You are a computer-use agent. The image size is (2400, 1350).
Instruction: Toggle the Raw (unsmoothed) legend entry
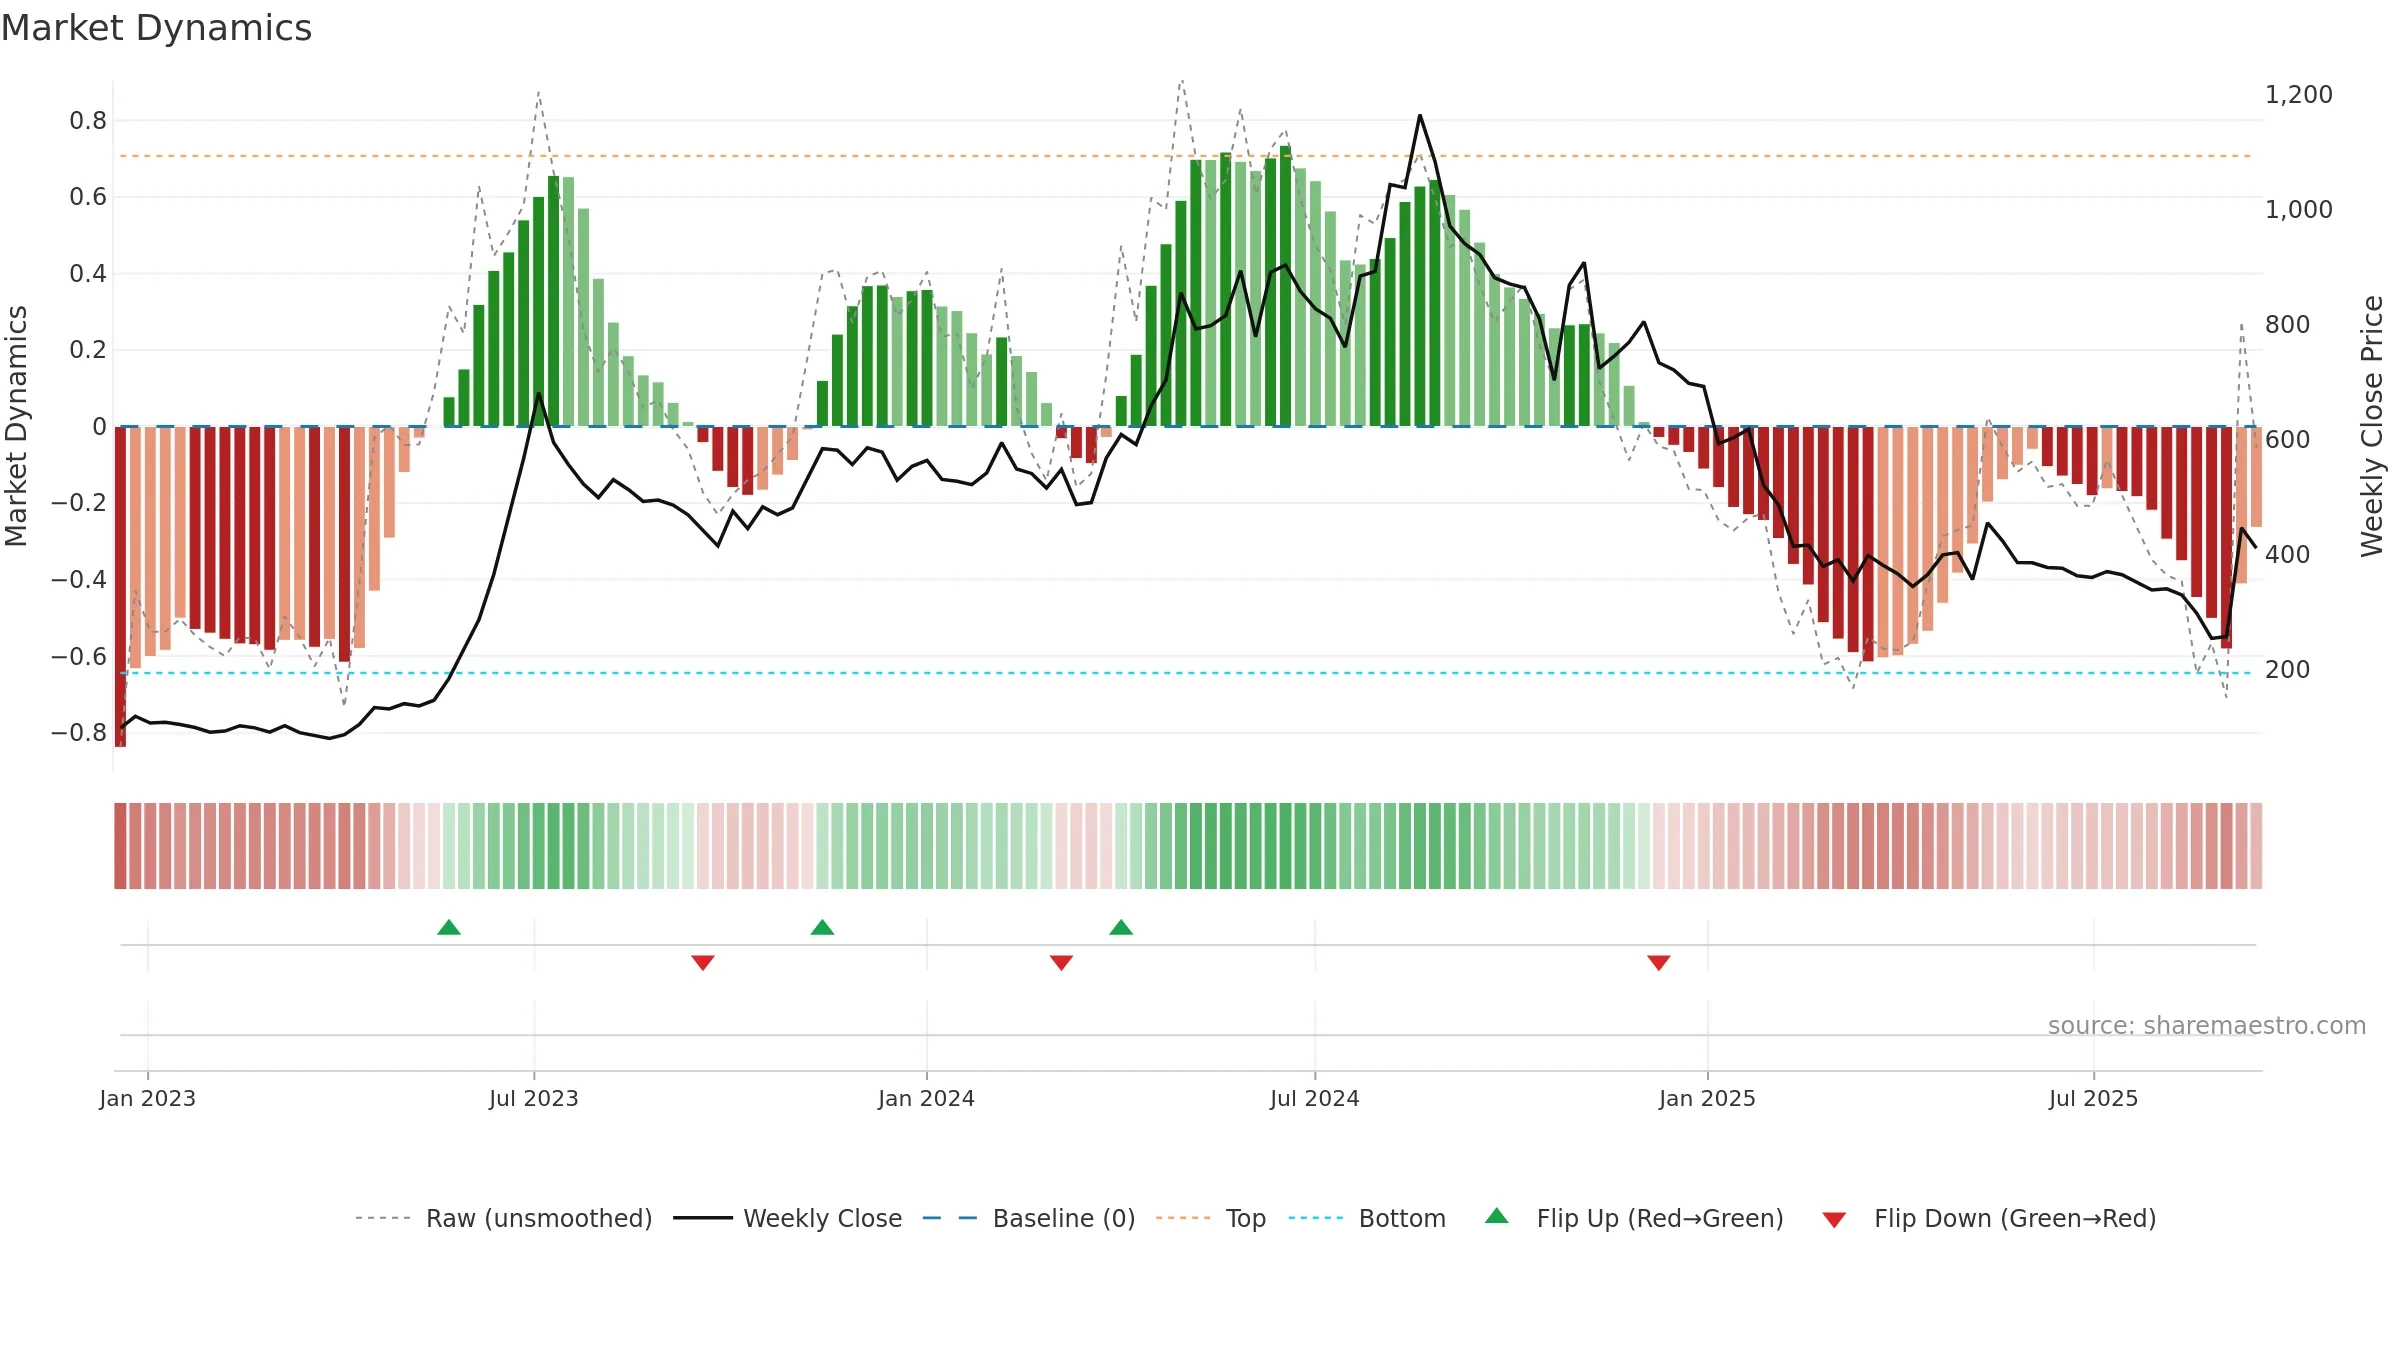[503, 1218]
